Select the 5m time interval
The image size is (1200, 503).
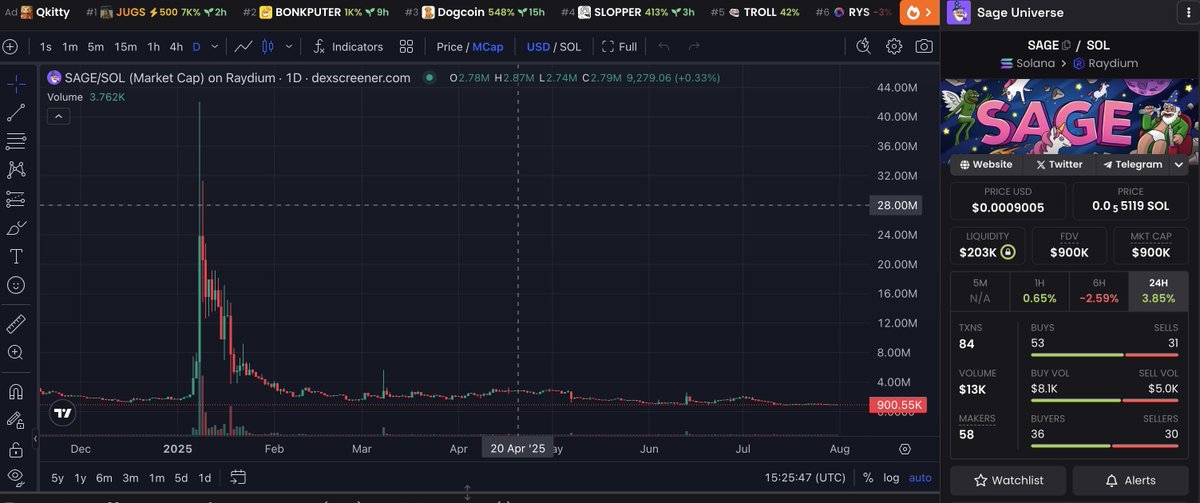click(95, 47)
